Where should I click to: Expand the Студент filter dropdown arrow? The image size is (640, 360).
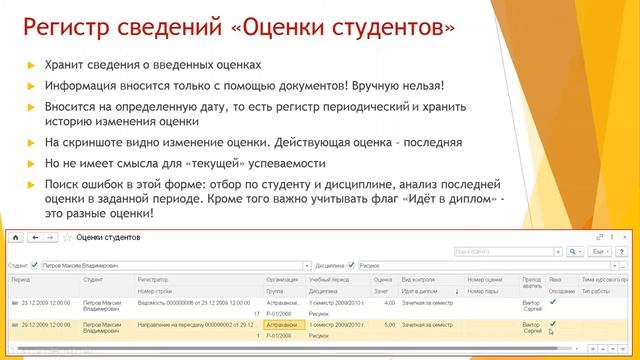tap(307, 266)
